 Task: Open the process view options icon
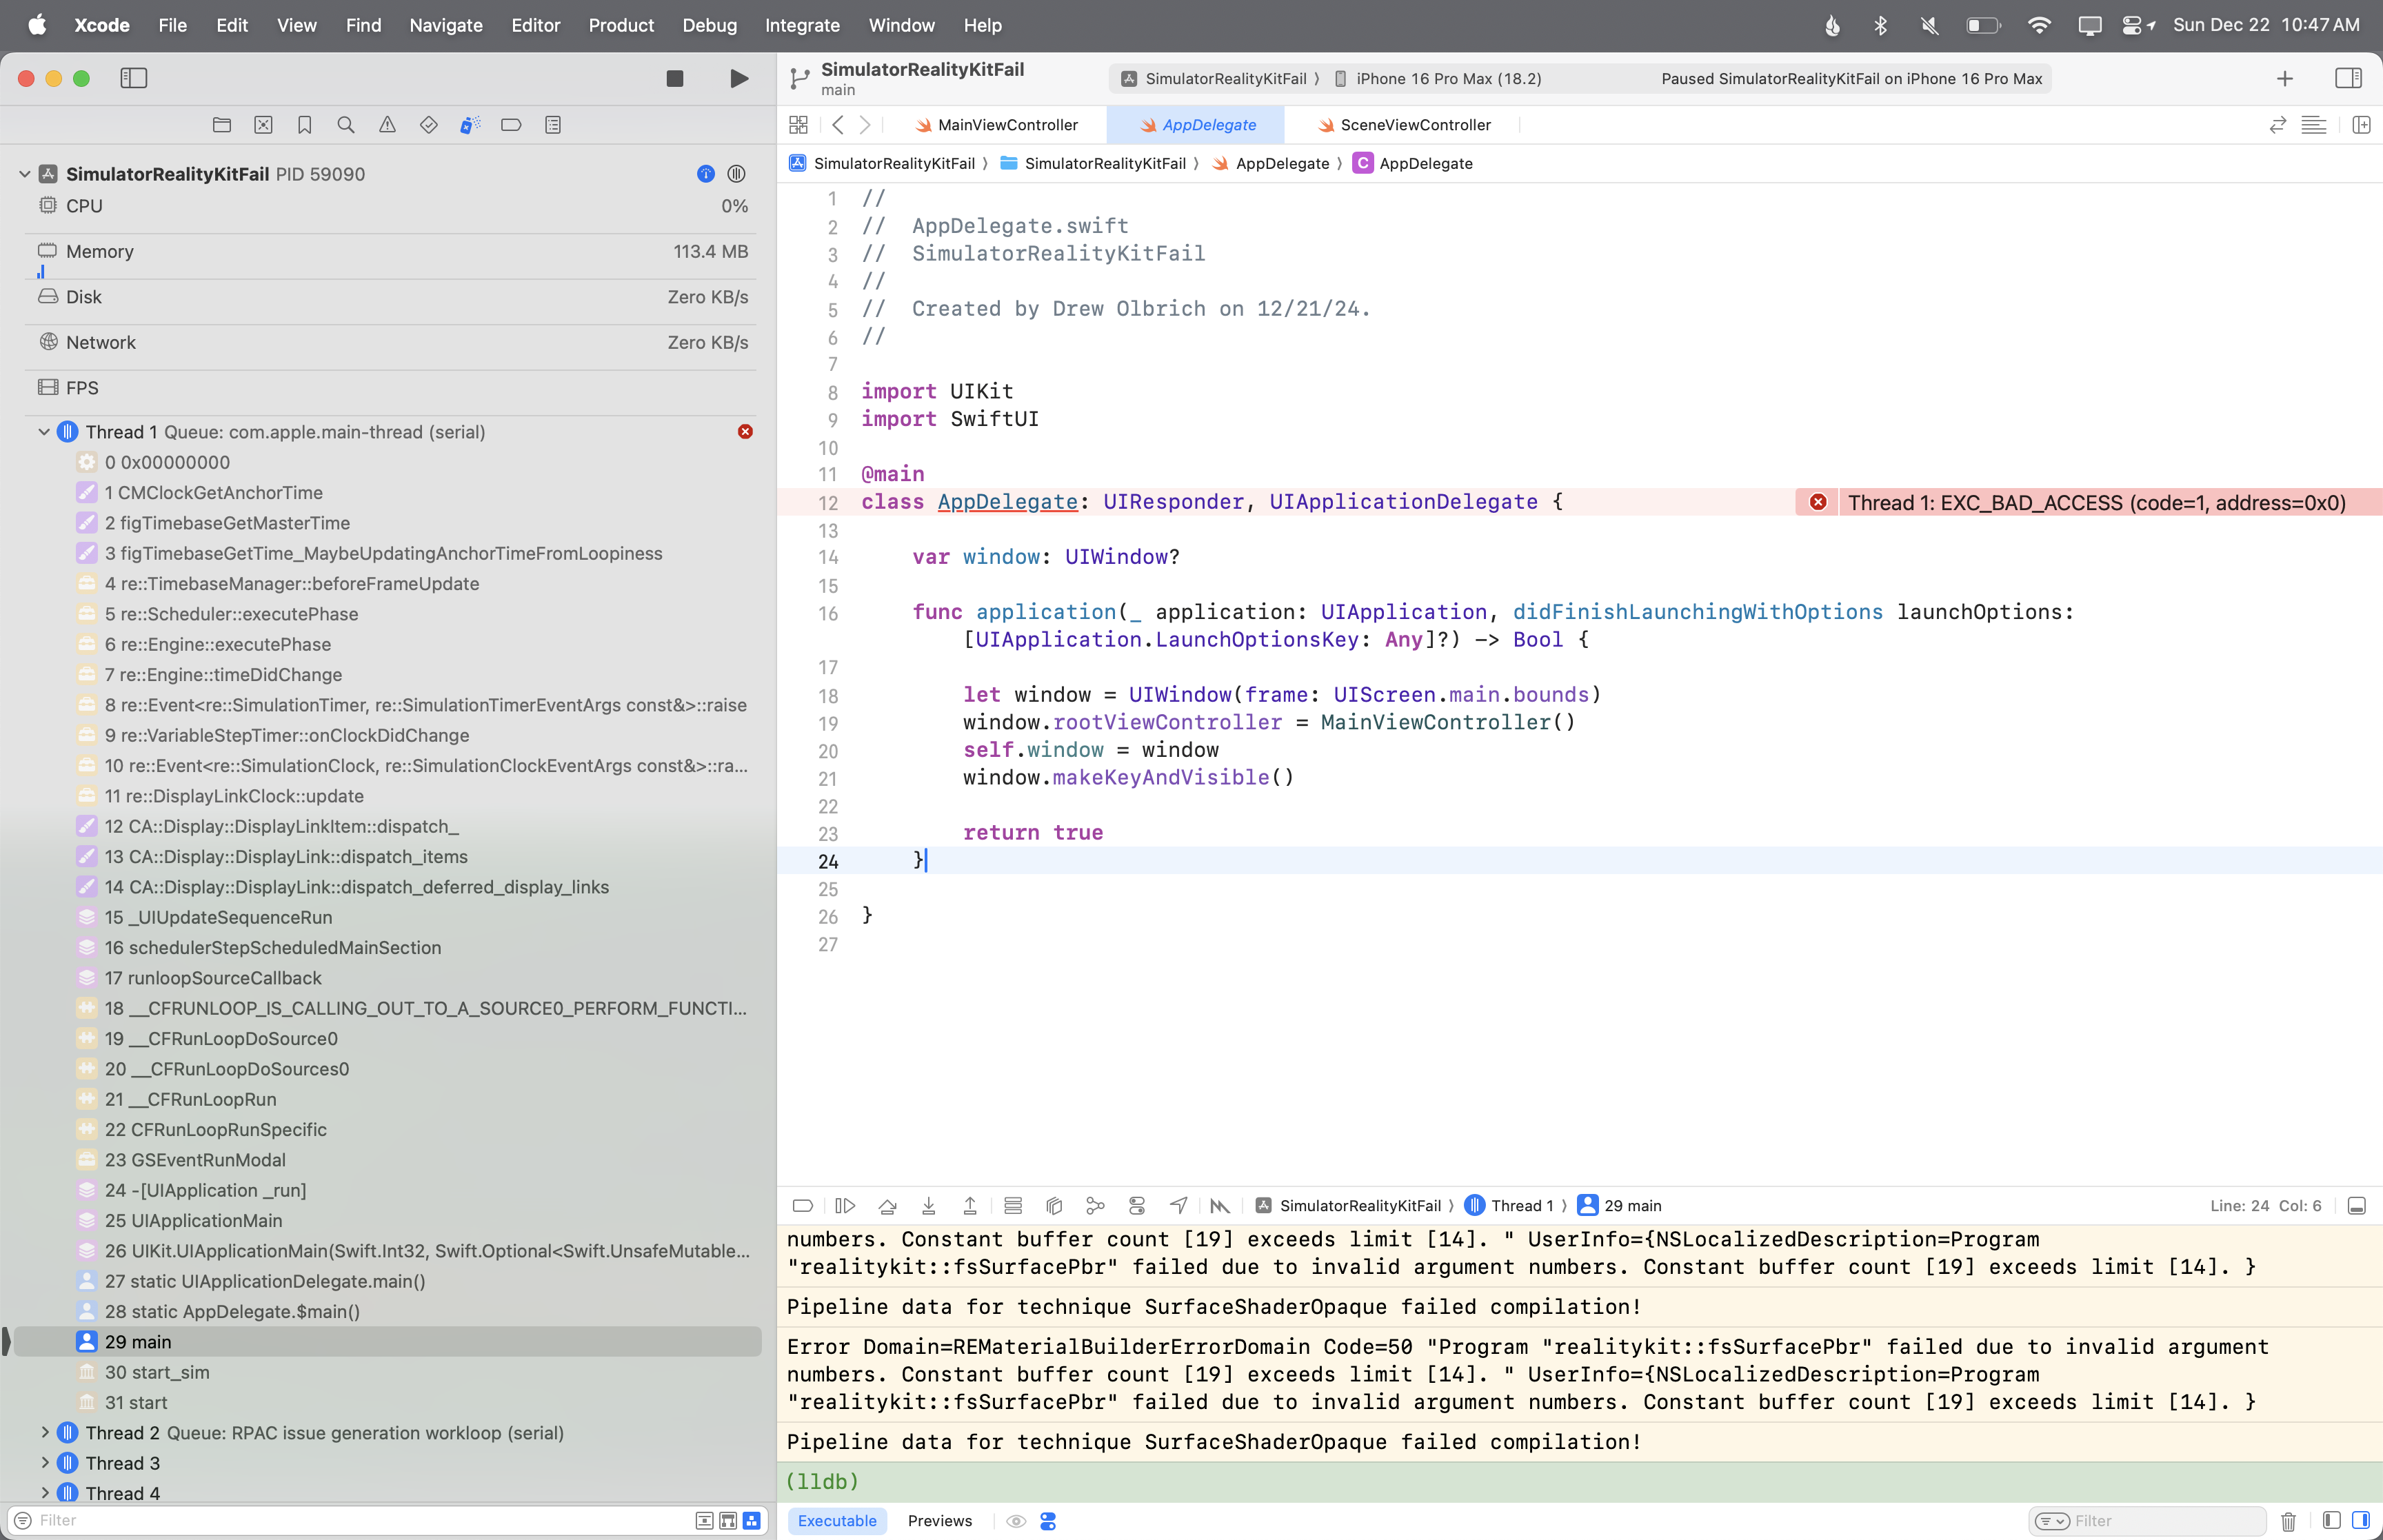click(737, 174)
